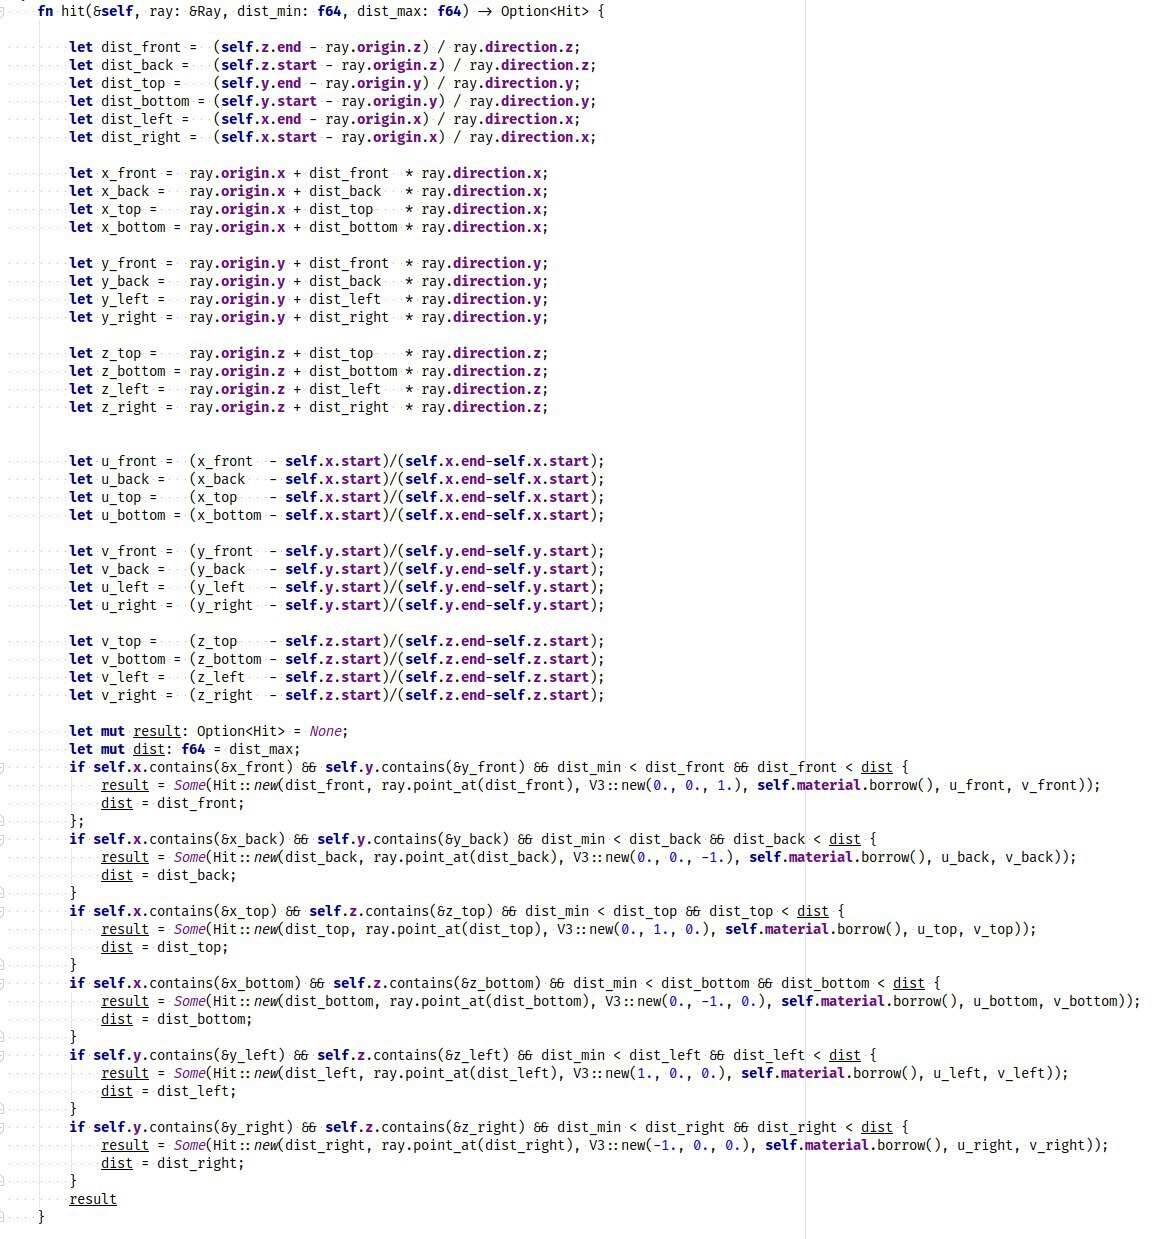Click u_left in its let declaration
Image resolution: width=1160 pixels, height=1239 pixels.
(125, 587)
